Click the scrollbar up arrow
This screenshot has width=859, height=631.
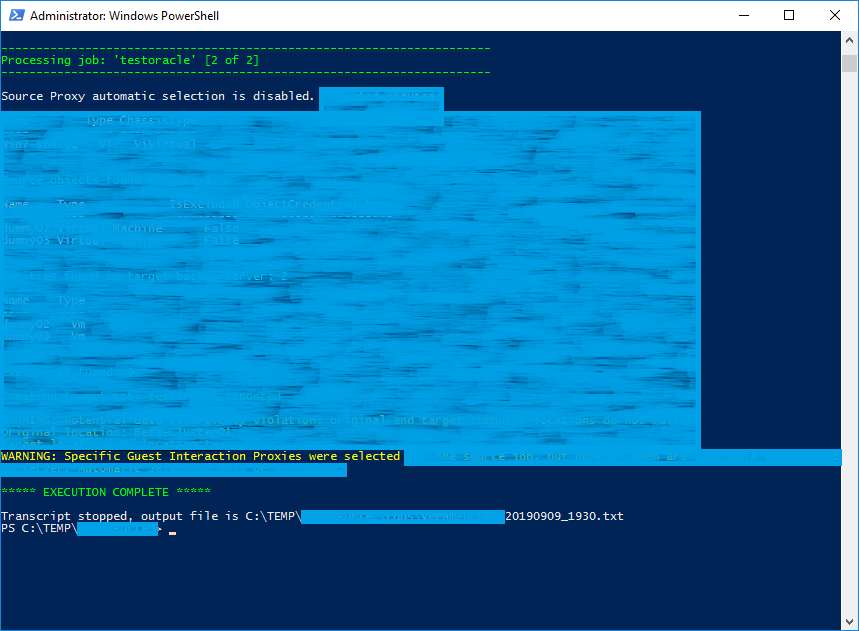(x=849, y=40)
